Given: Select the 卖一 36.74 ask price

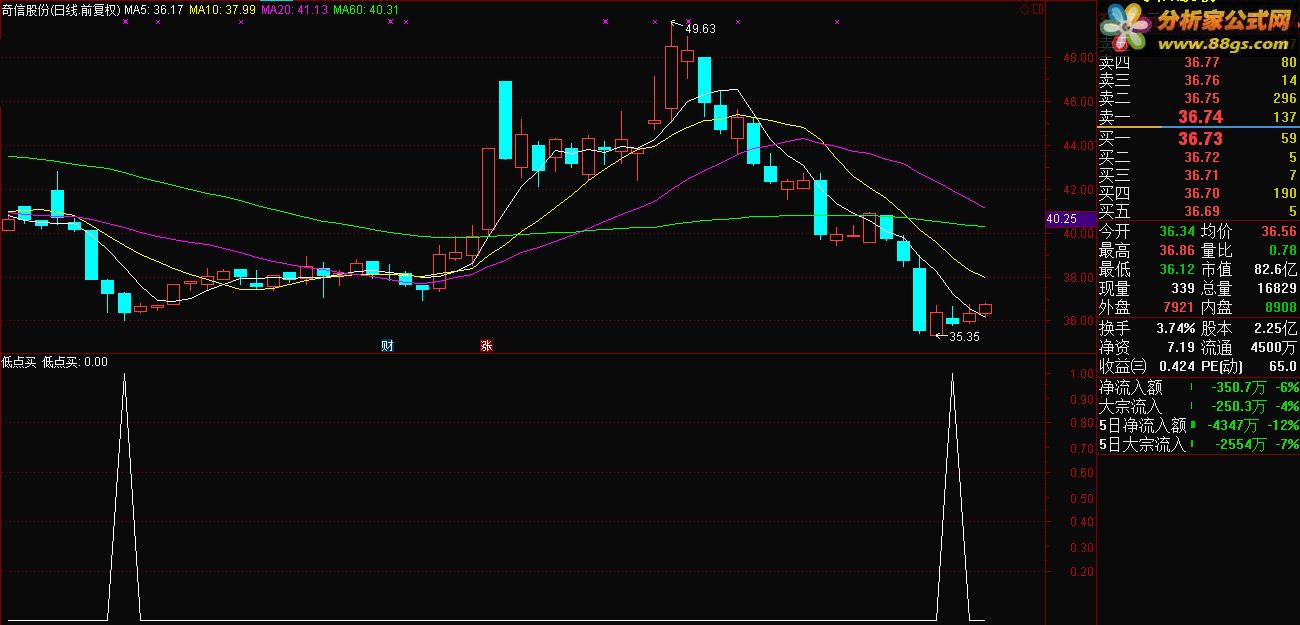Looking at the screenshot, I should [x=1198, y=117].
